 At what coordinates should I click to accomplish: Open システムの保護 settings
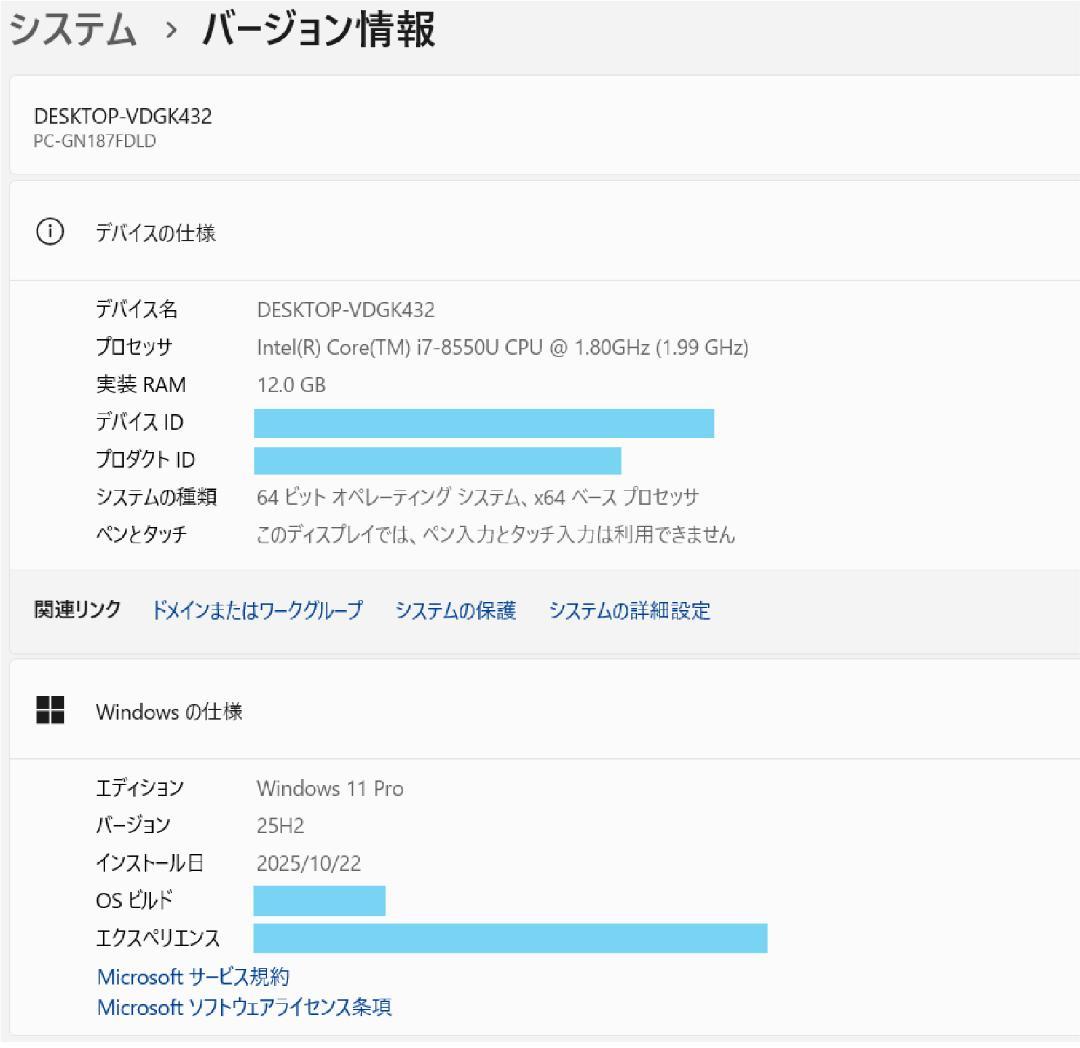[x=457, y=611]
